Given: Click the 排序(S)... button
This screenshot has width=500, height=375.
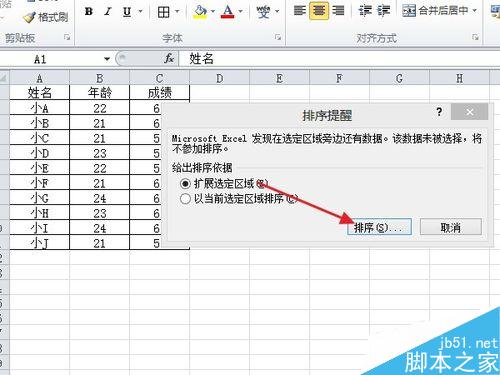Looking at the screenshot, I should pyautogui.click(x=379, y=227).
